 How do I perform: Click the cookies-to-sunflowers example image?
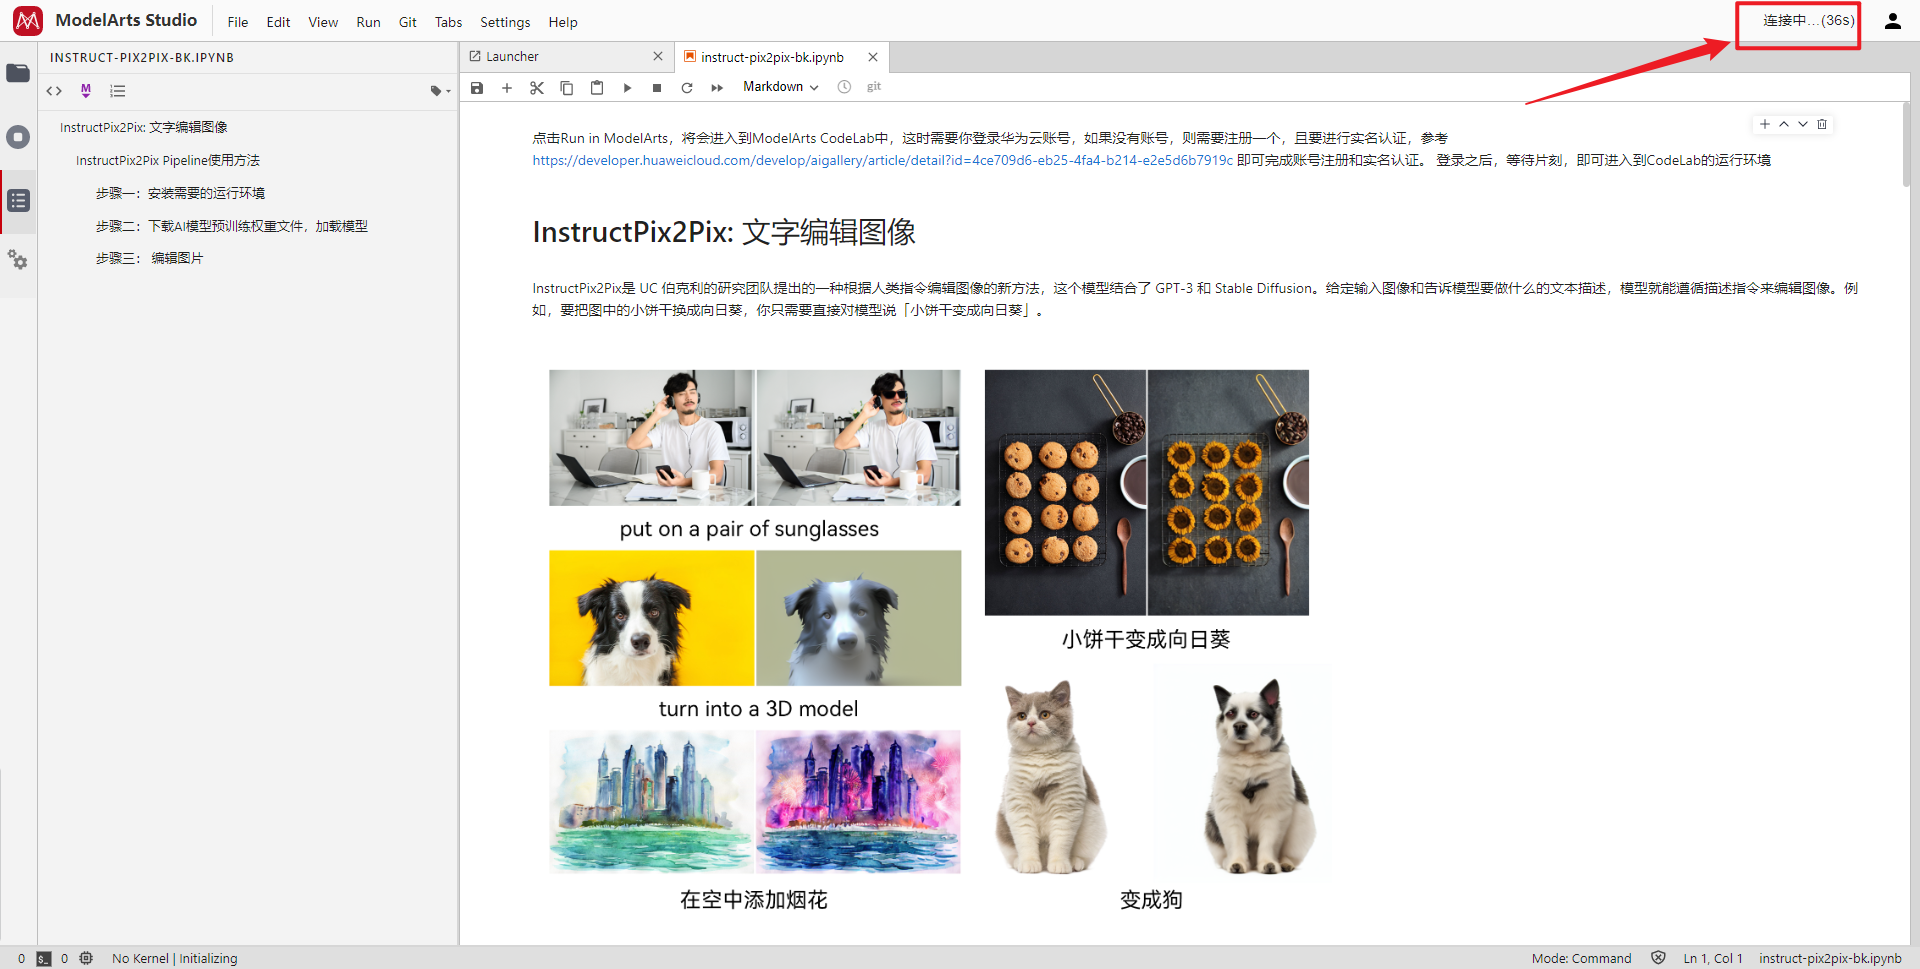coord(1147,493)
